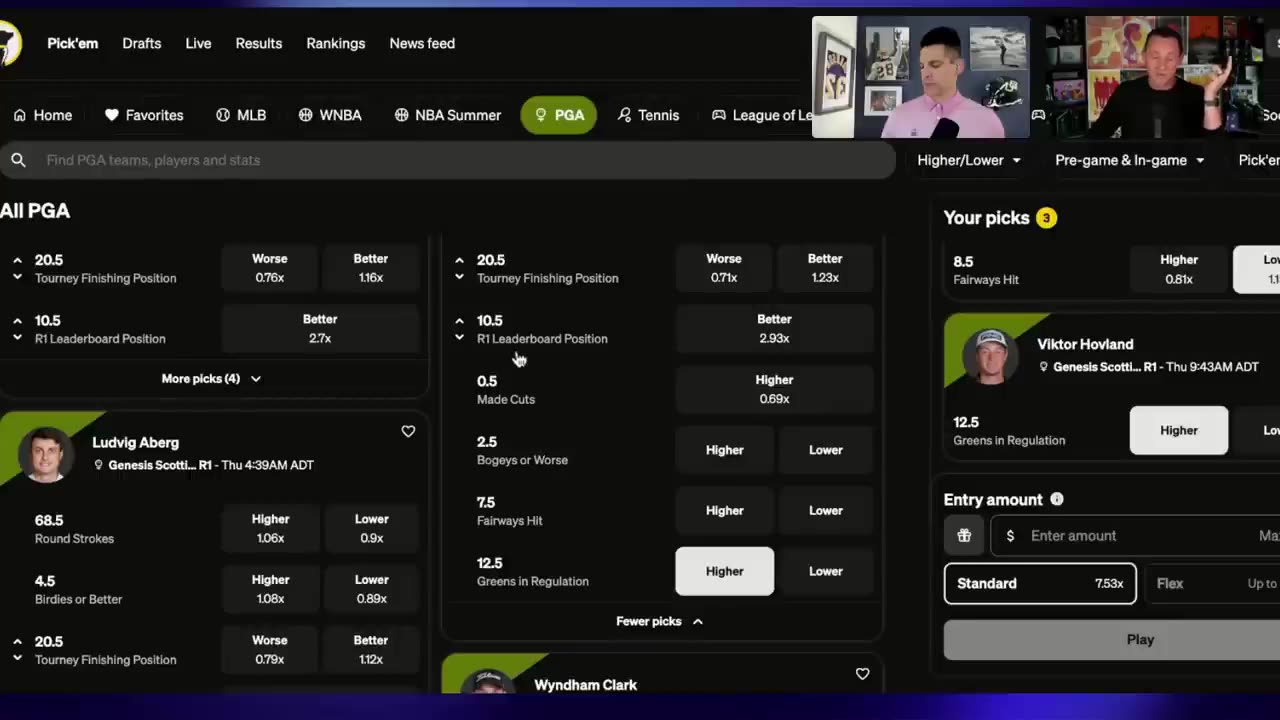
Task: Pick Worse 0.76x on Tourney Finishing Position
Action: pyautogui.click(x=270, y=268)
